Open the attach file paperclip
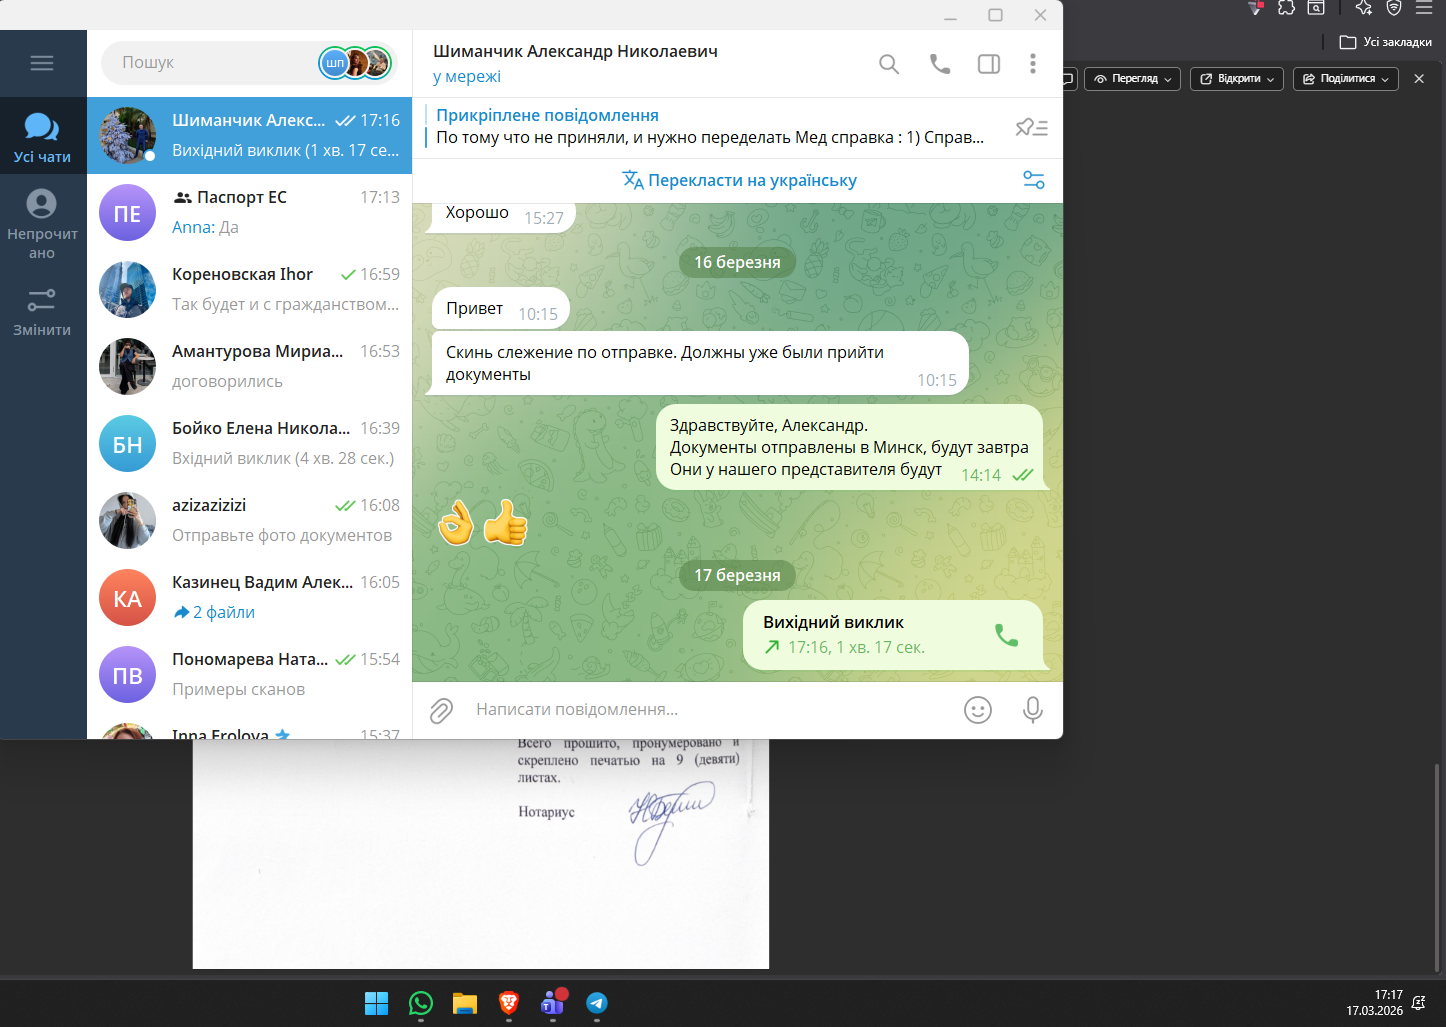This screenshot has width=1446, height=1027. (441, 710)
